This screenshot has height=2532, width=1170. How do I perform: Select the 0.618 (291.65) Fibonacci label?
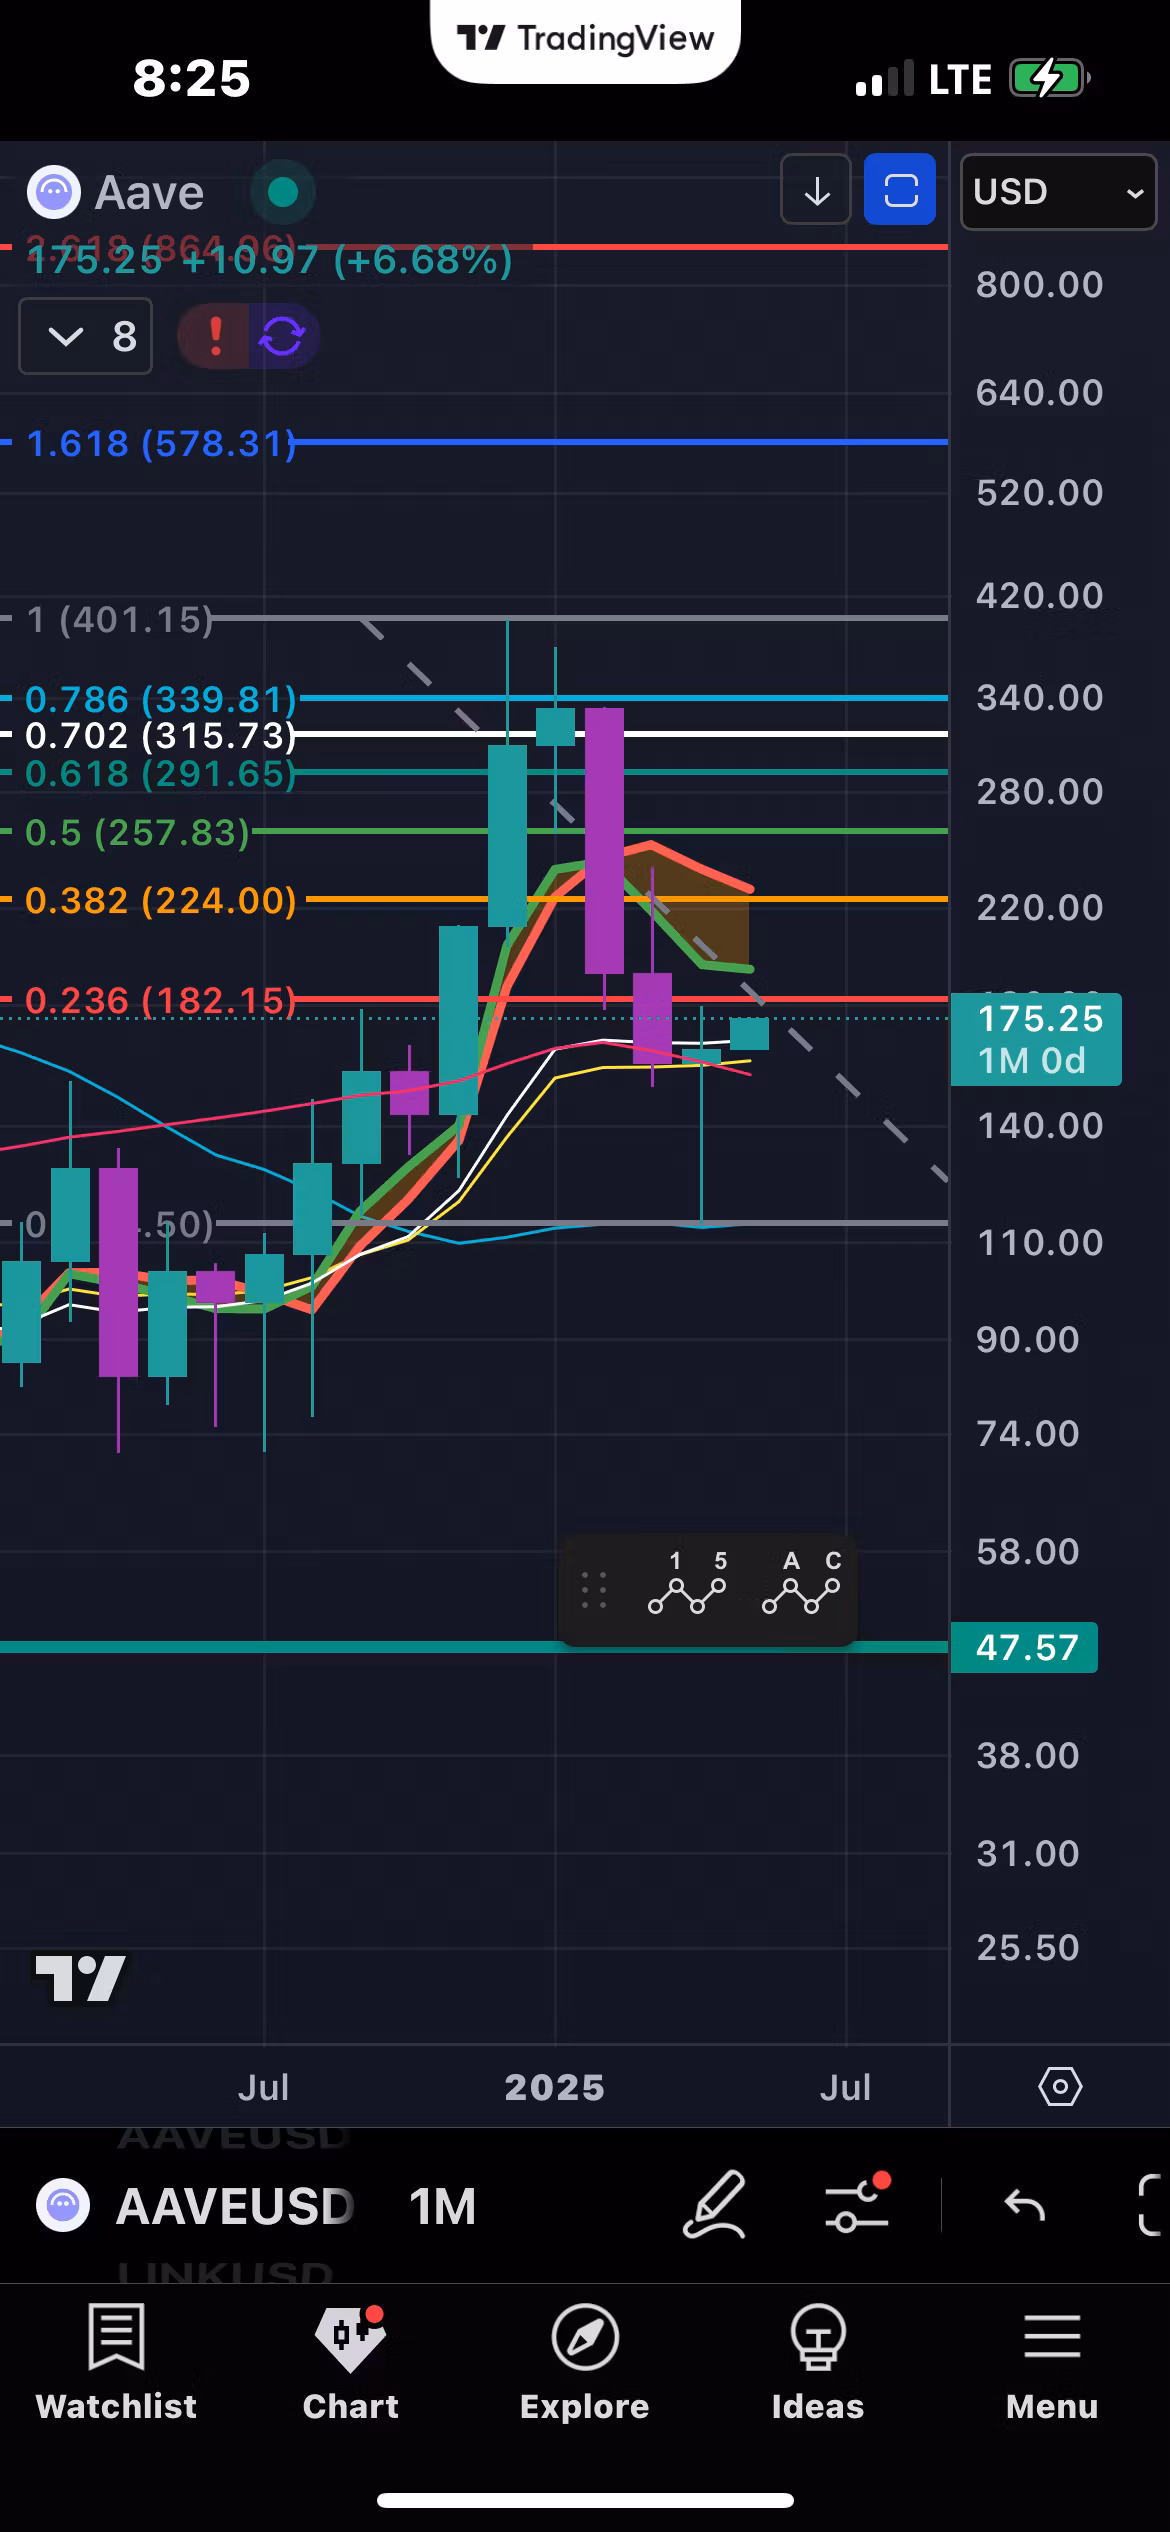161,773
